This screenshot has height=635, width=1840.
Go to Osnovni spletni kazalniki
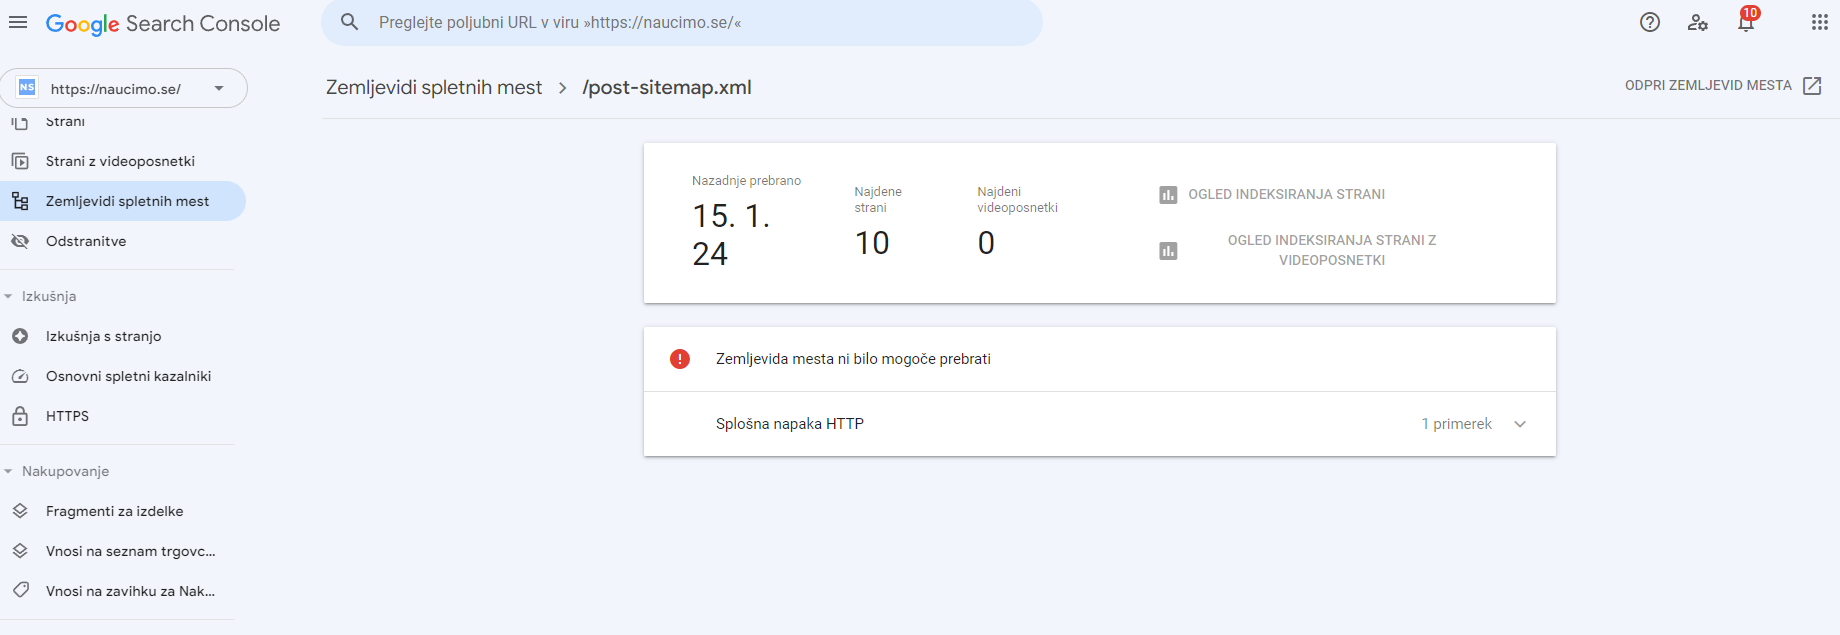tap(128, 376)
